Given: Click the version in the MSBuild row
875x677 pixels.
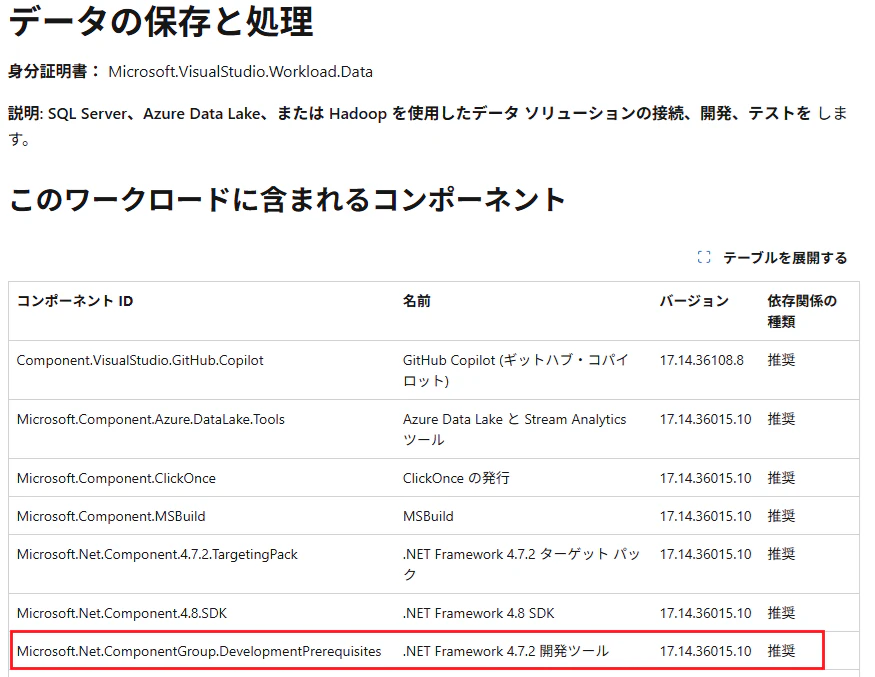Looking at the screenshot, I should (x=705, y=517).
